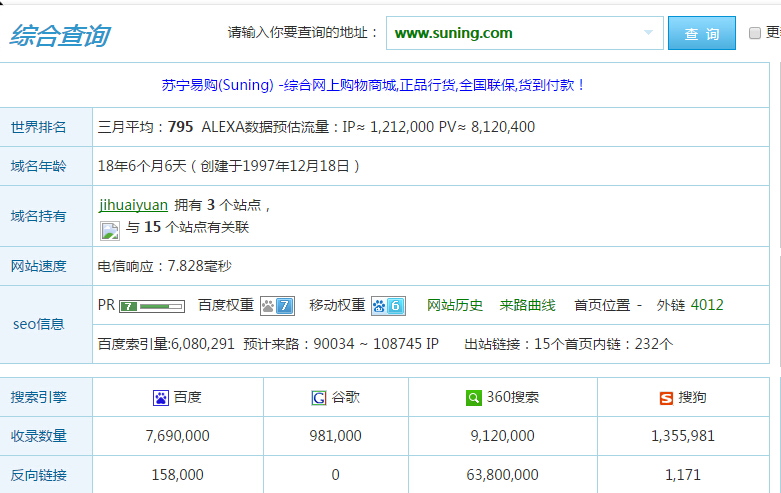Open the URL address dropdown arrow

click(x=648, y=32)
